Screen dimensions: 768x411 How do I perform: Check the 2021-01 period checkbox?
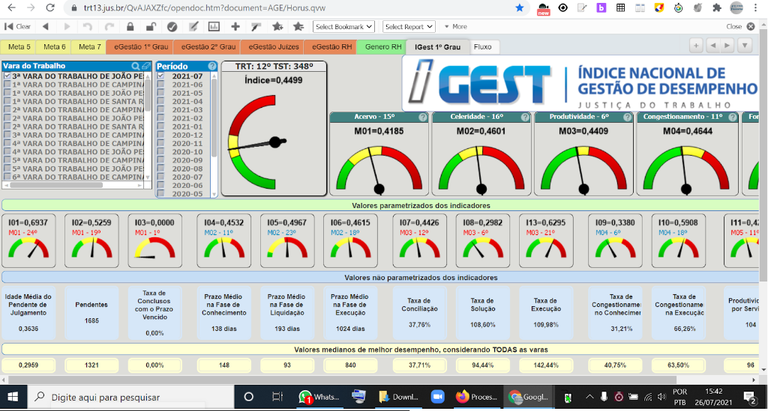point(161,126)
